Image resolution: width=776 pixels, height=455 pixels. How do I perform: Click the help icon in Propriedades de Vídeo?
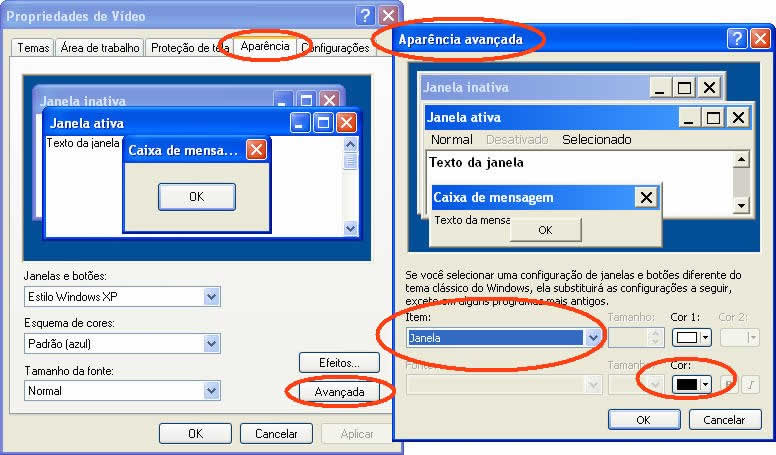(x=365, y=16)
